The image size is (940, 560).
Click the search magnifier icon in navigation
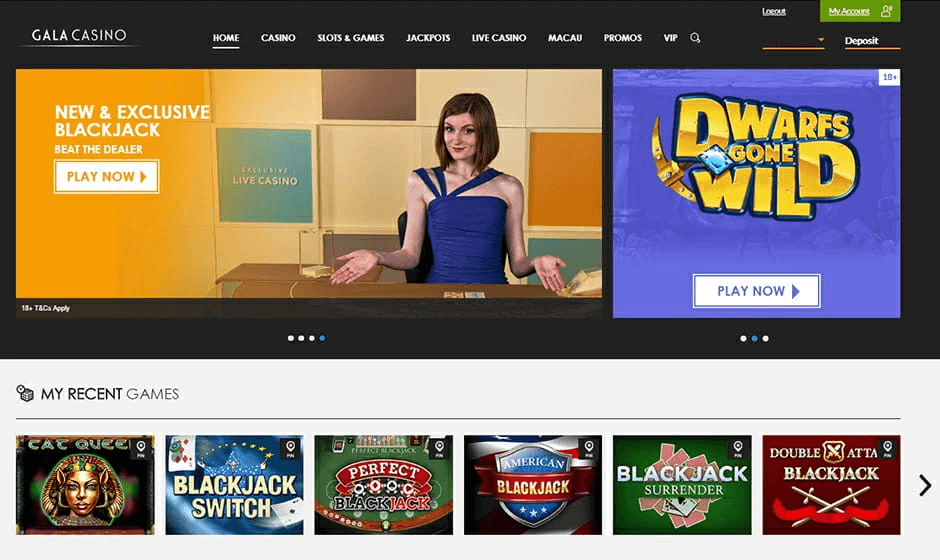pos(695,38)
